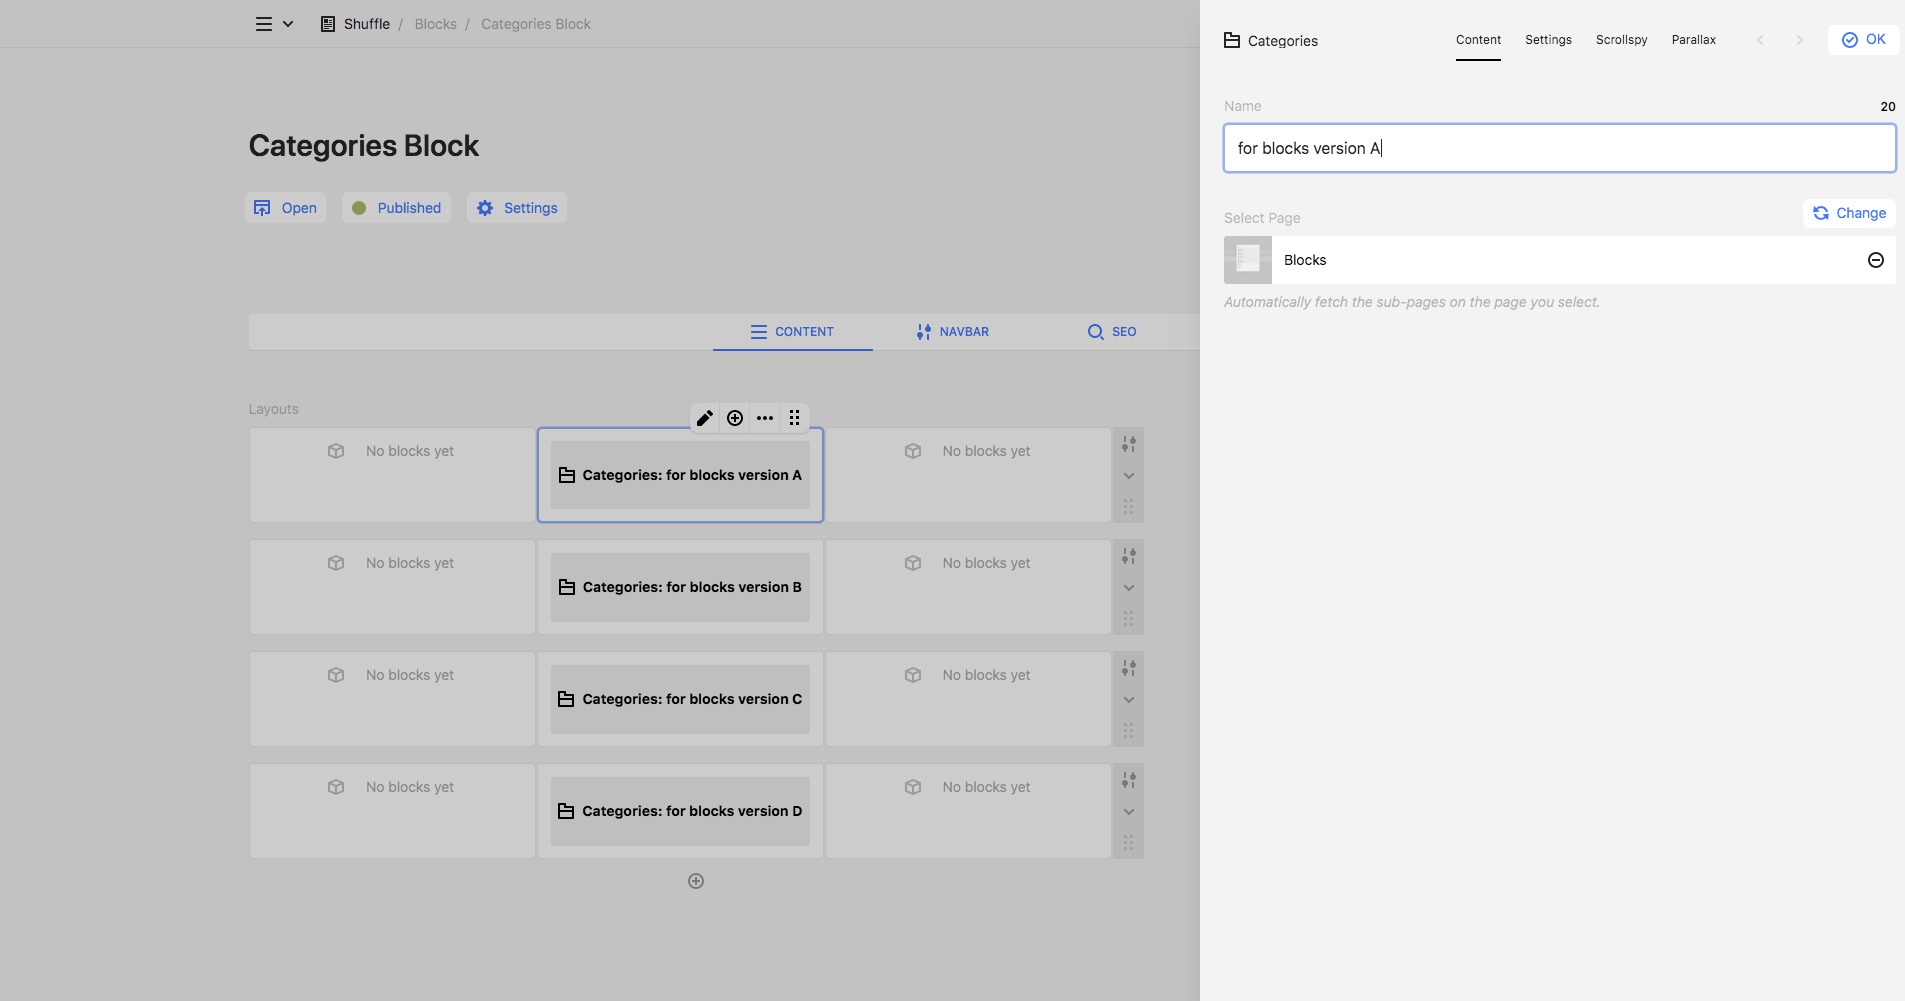Screen dimensions: 1905x1001
Task: Switch to the Parallax tab
Action: [1693, 40]
